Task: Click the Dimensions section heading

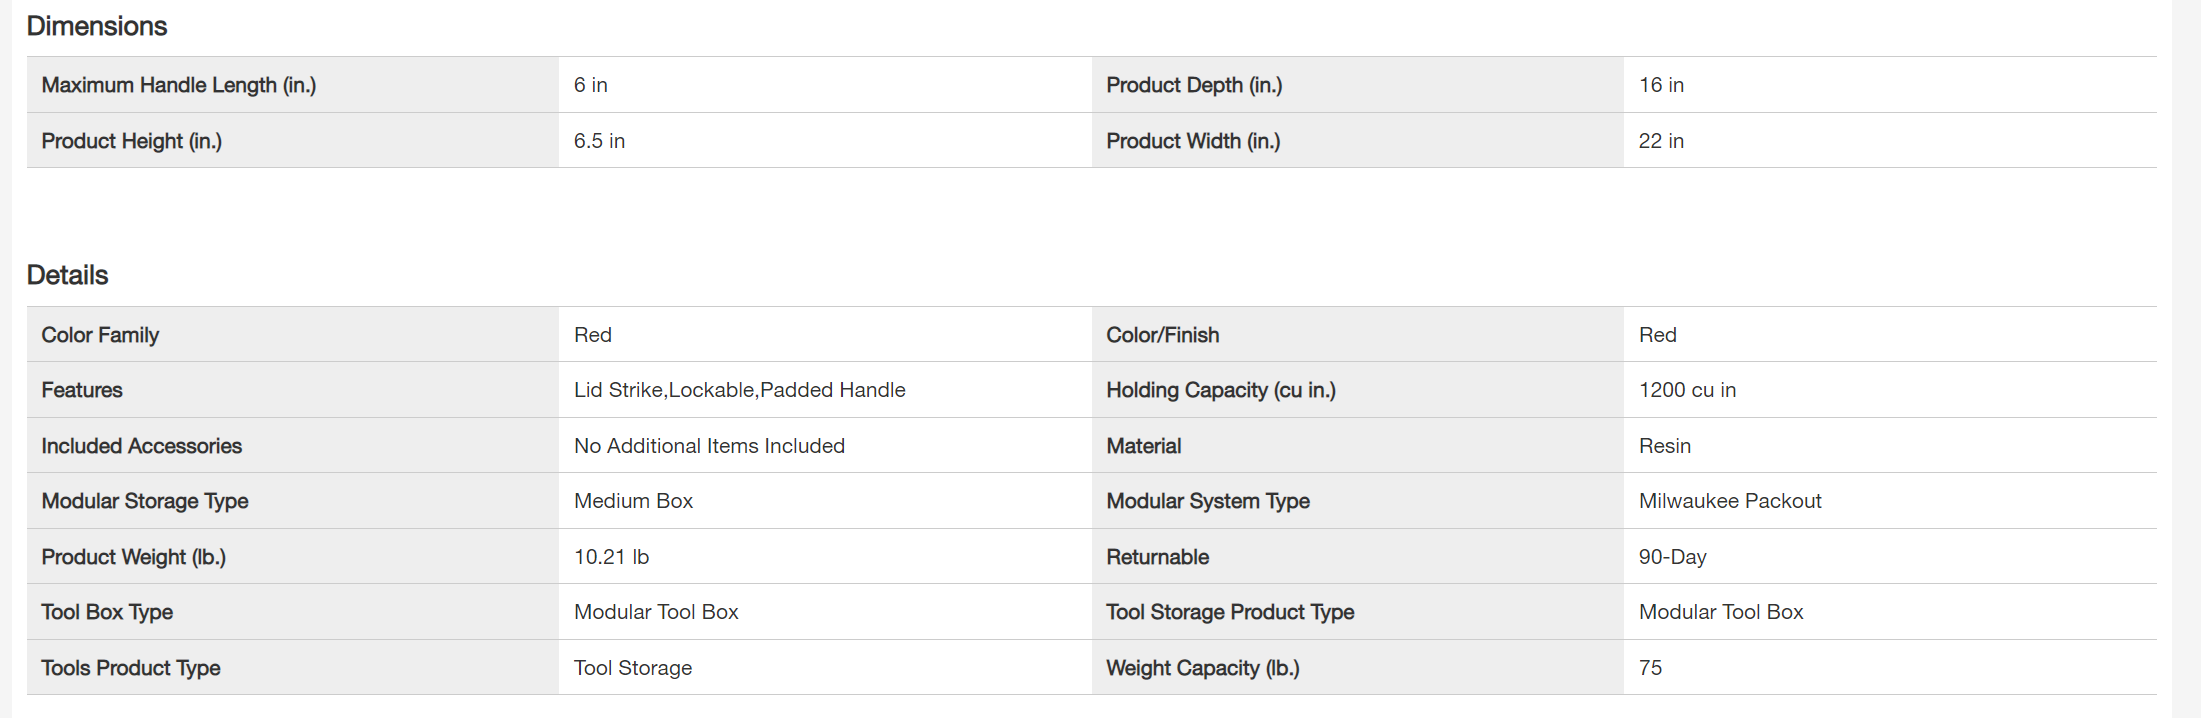Action: click(x=97, y=26)
